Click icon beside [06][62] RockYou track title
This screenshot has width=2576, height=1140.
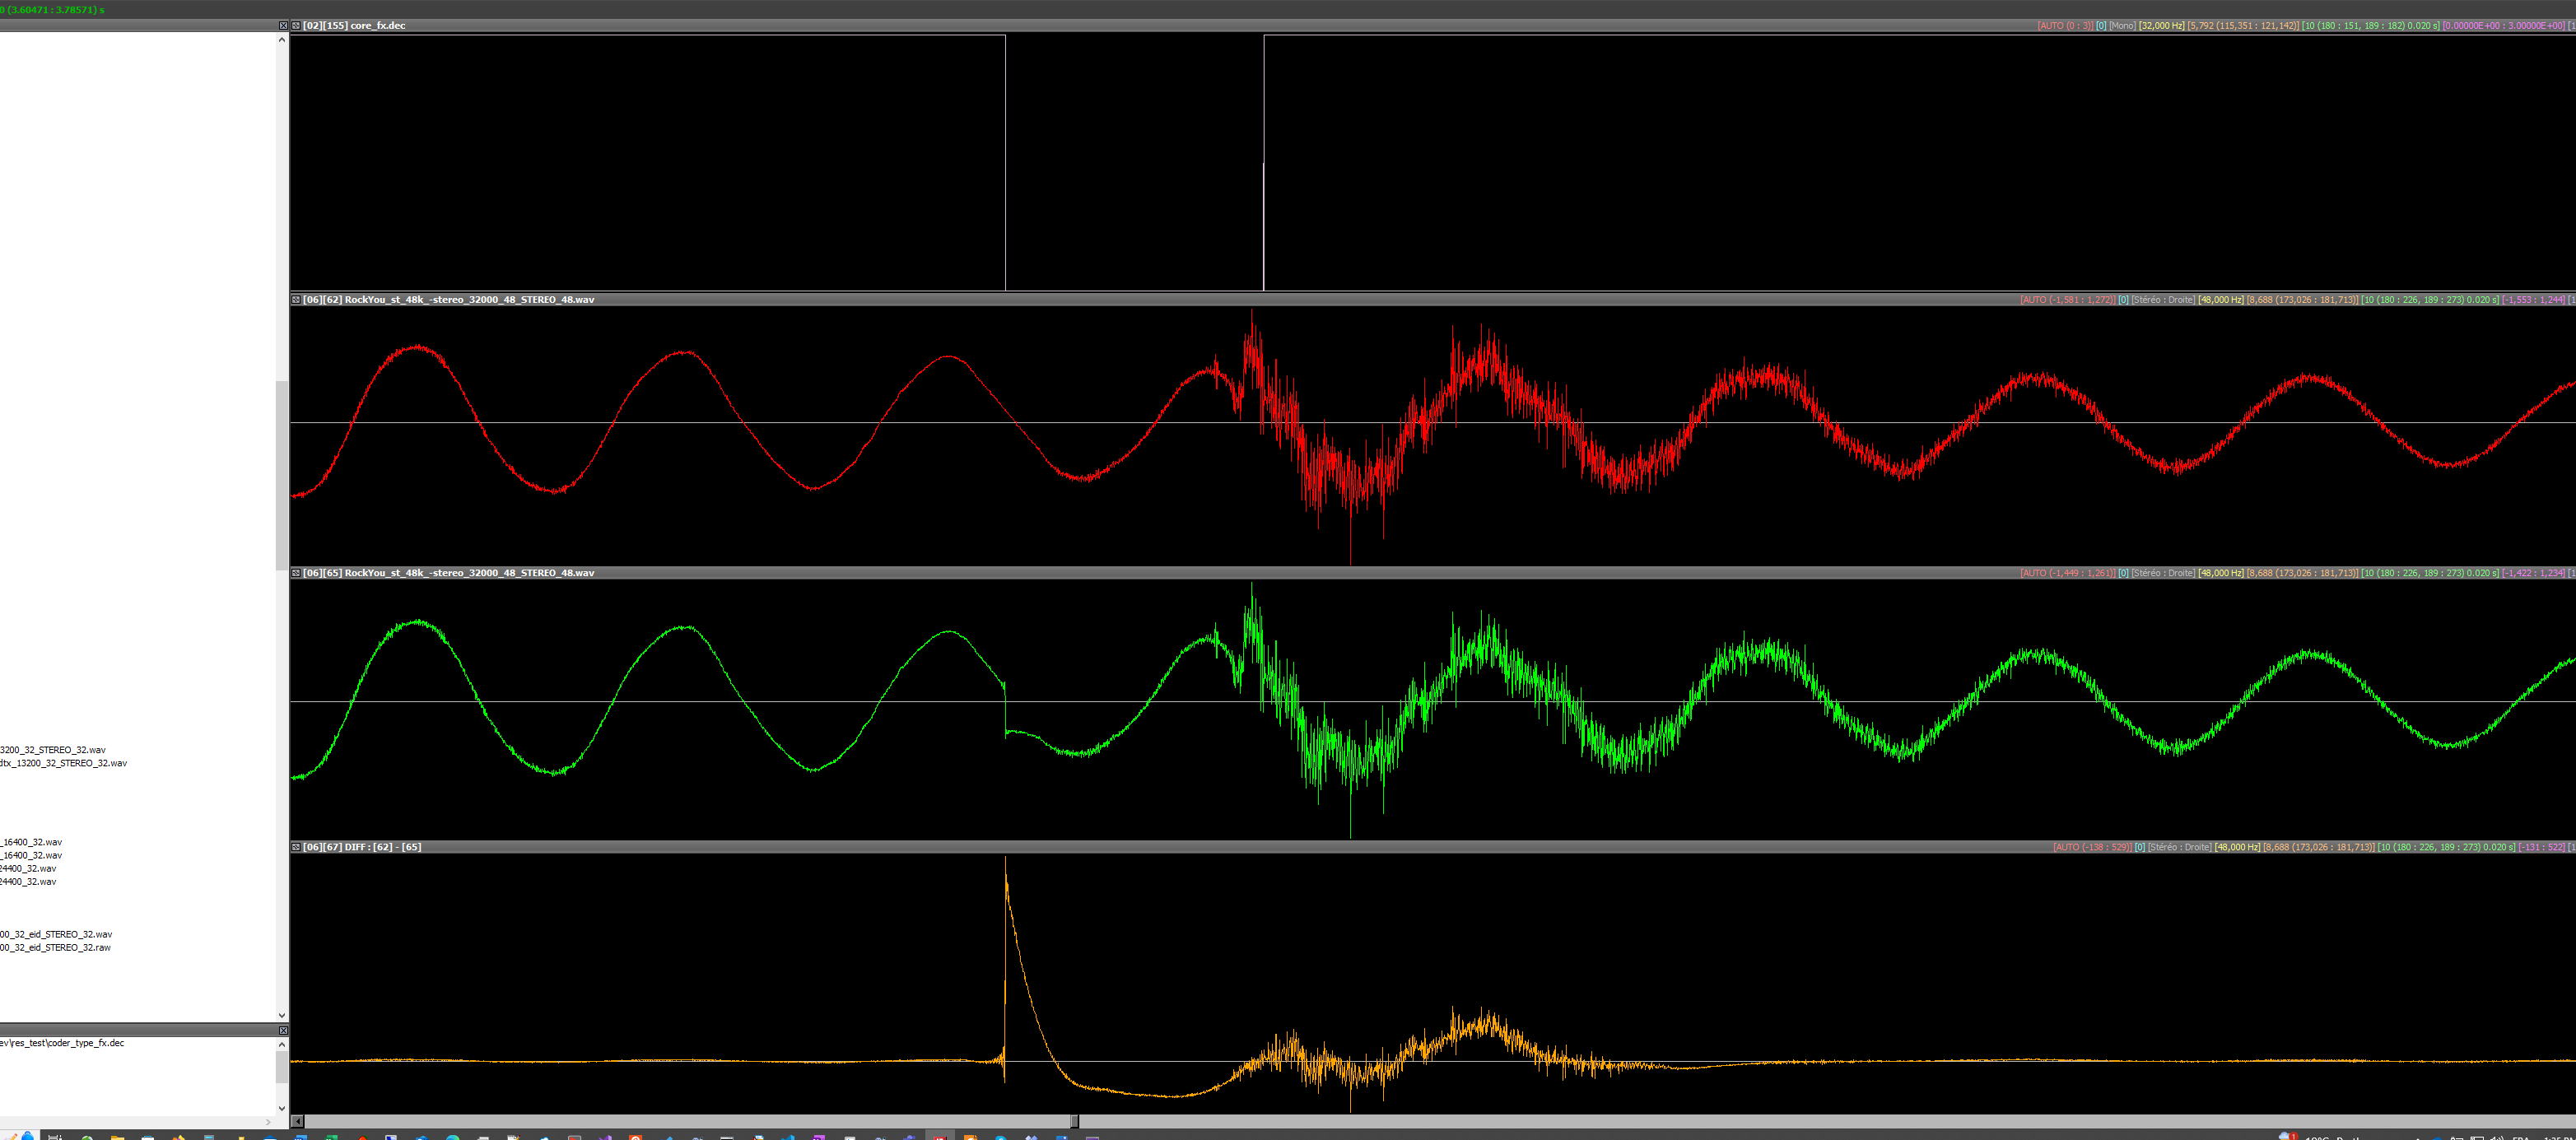click(296, 300)
